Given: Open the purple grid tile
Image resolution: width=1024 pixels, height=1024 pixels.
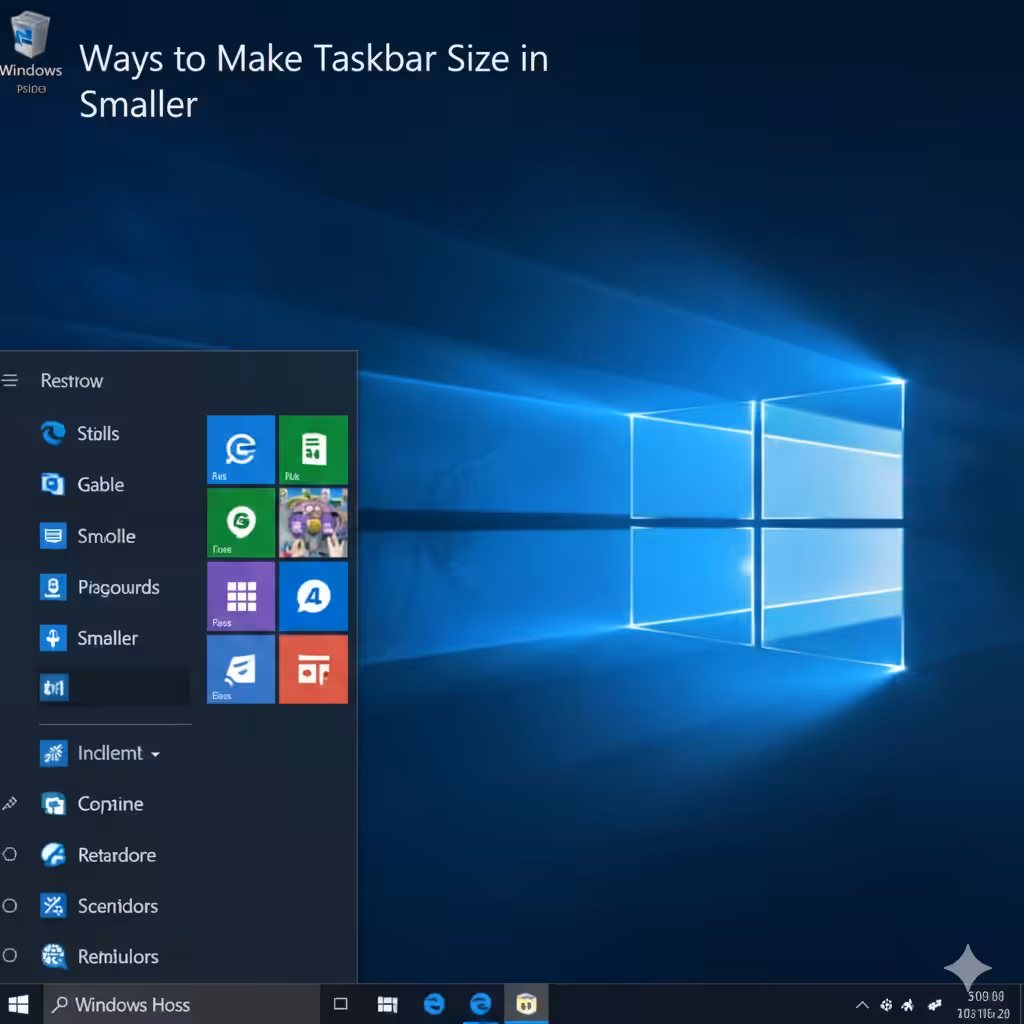Looking at the screenshot, I should point(241,596).
